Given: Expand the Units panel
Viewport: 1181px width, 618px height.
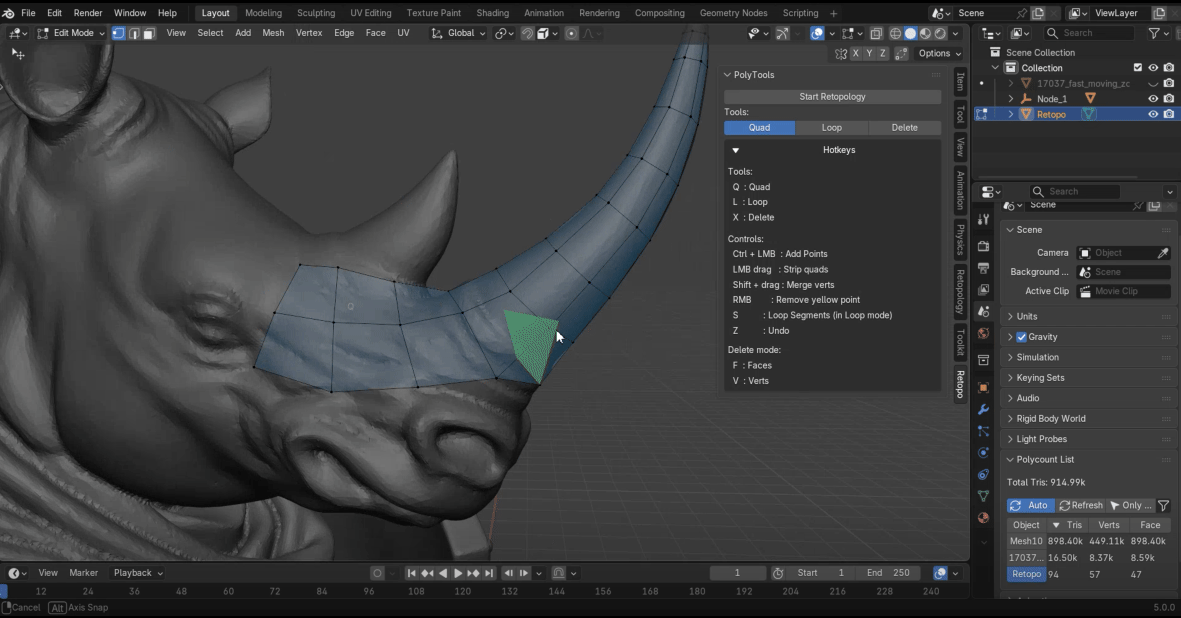Looking at the screenshot, I should 1027,316.
